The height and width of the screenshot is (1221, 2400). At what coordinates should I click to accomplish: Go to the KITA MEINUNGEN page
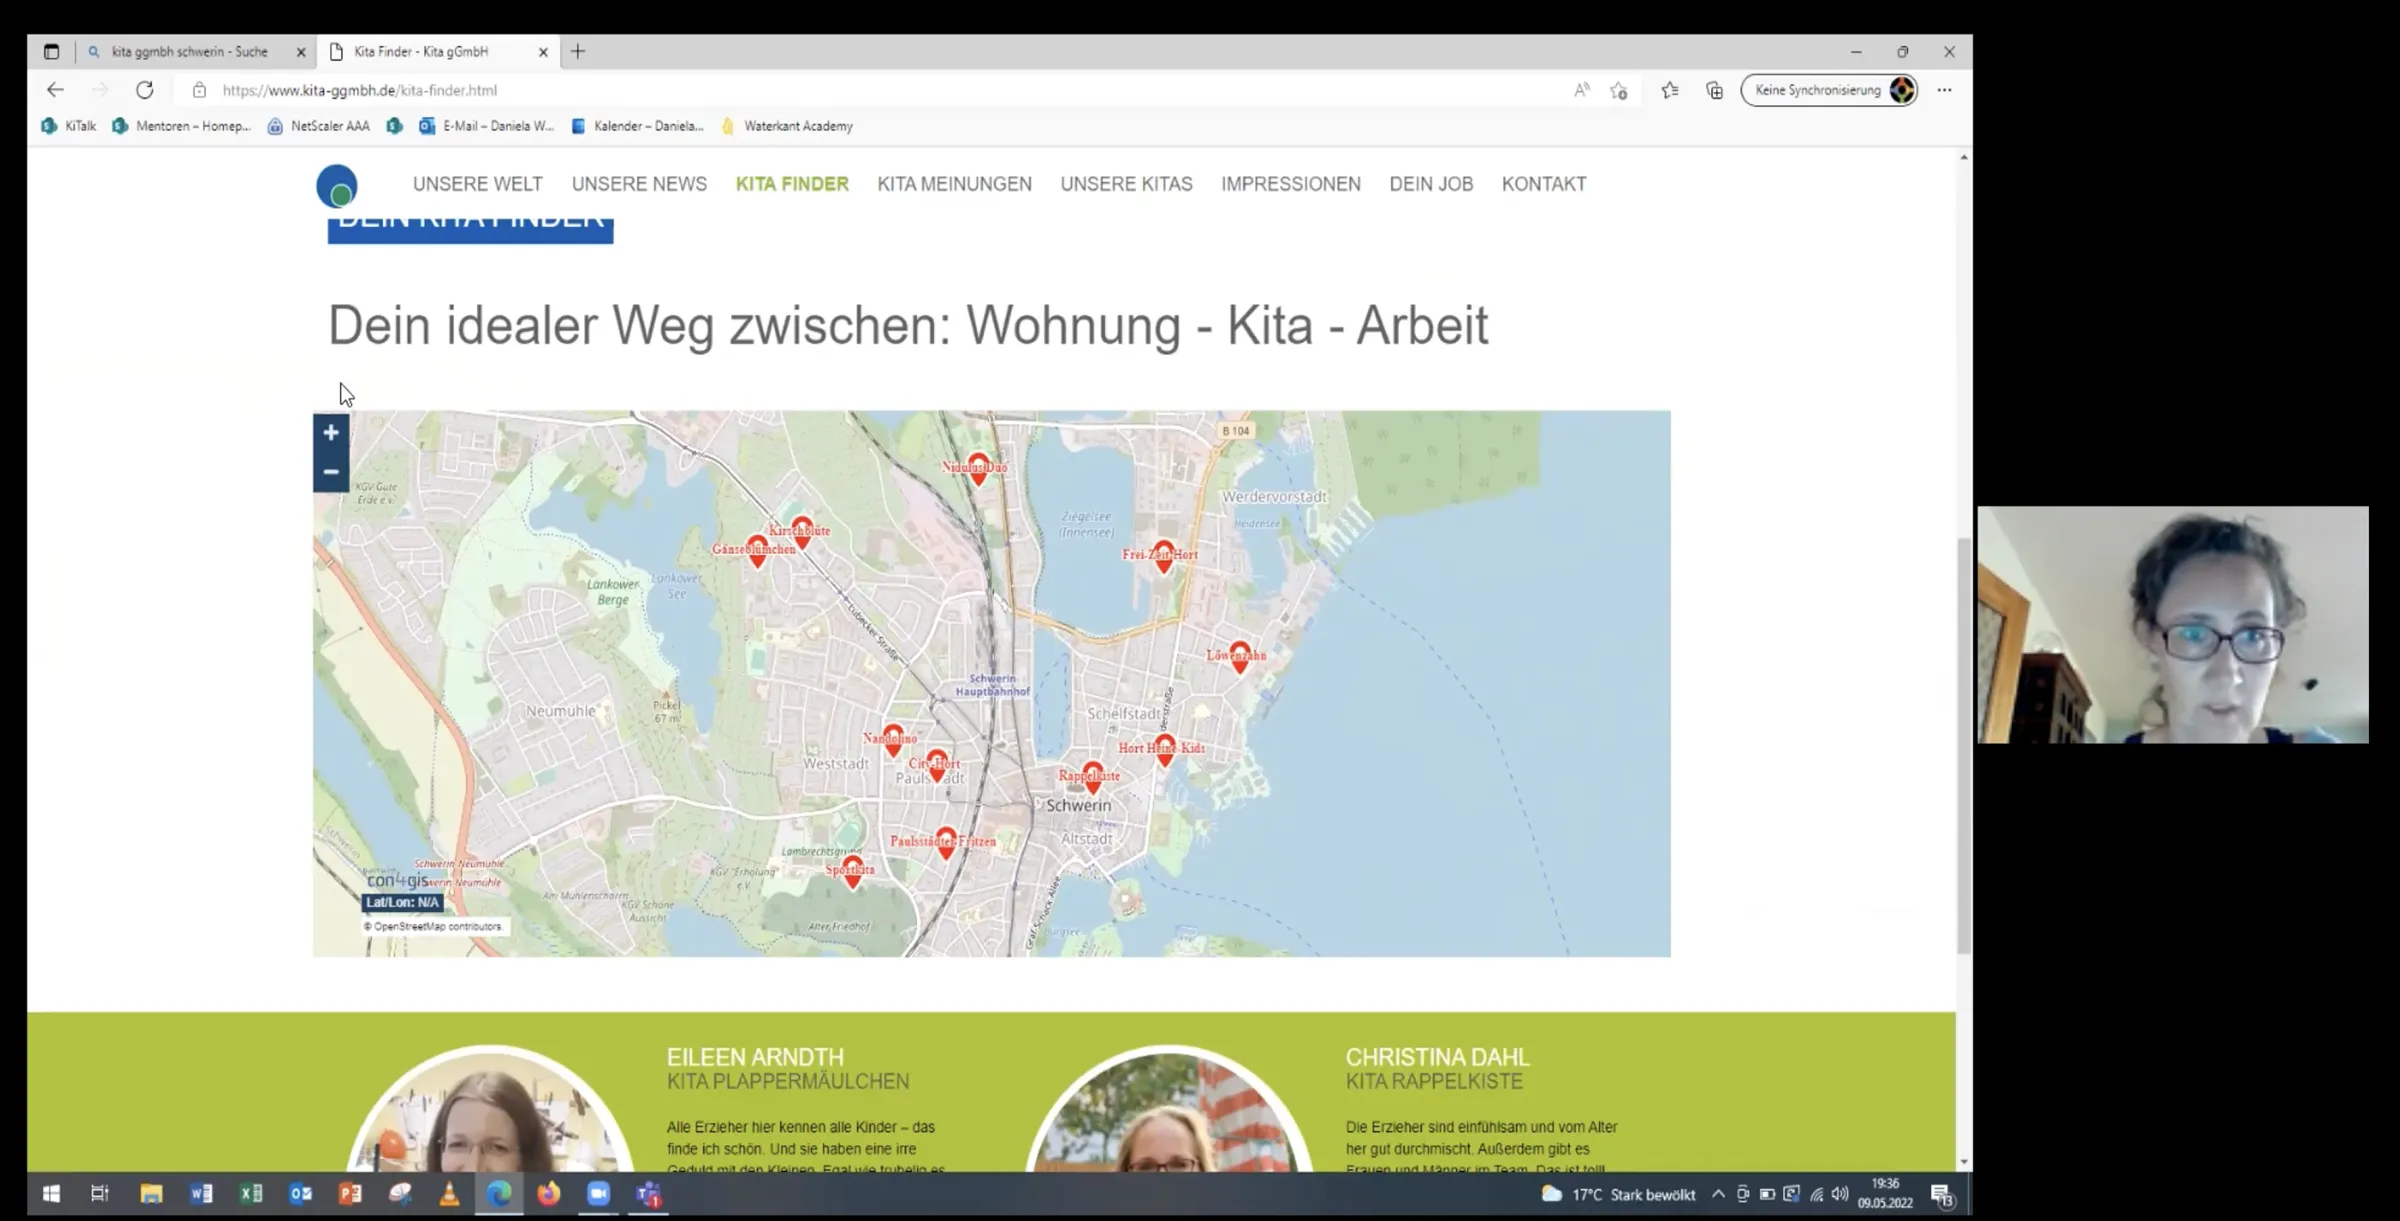(954, 184)
